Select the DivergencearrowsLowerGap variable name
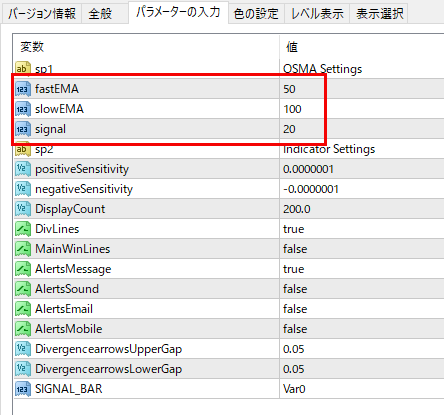 click(109, 369)
